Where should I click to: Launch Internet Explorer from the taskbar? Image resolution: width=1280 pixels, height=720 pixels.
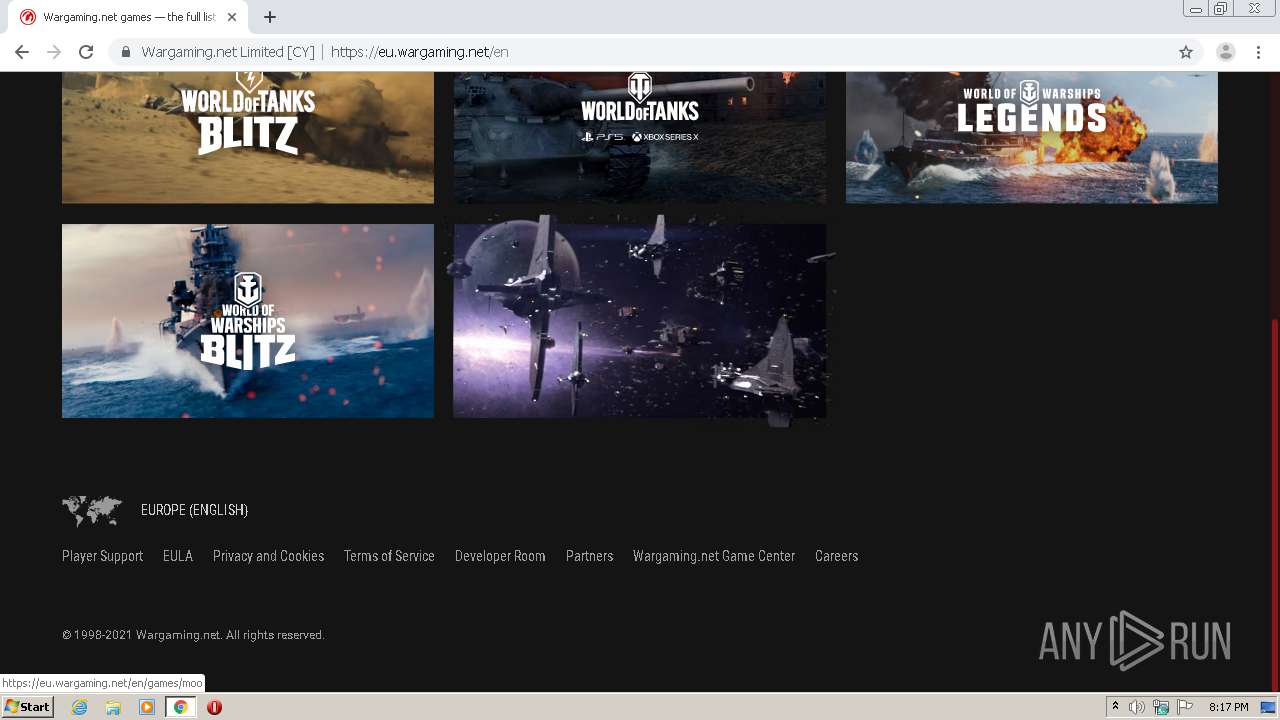pos(79,707)
